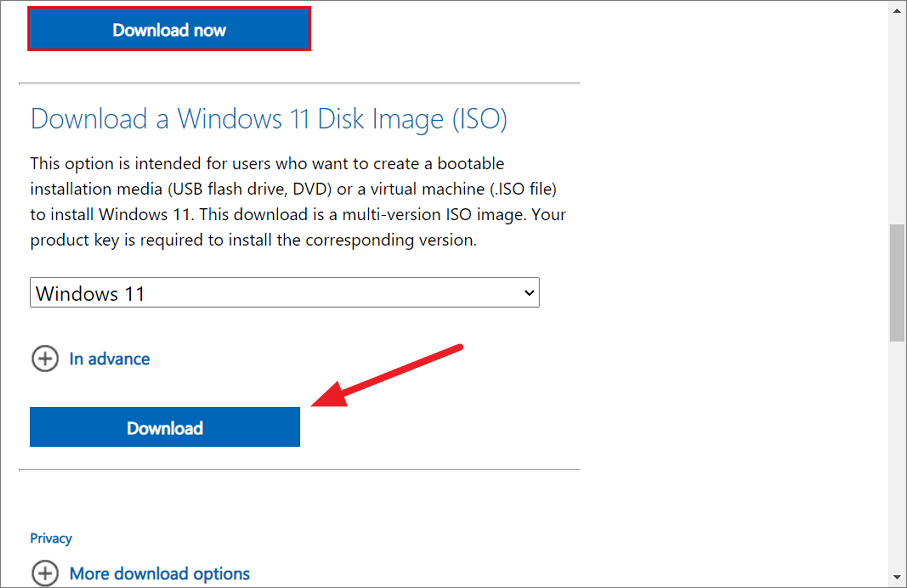Open the Windows 11 edition select box

point(285,293)
